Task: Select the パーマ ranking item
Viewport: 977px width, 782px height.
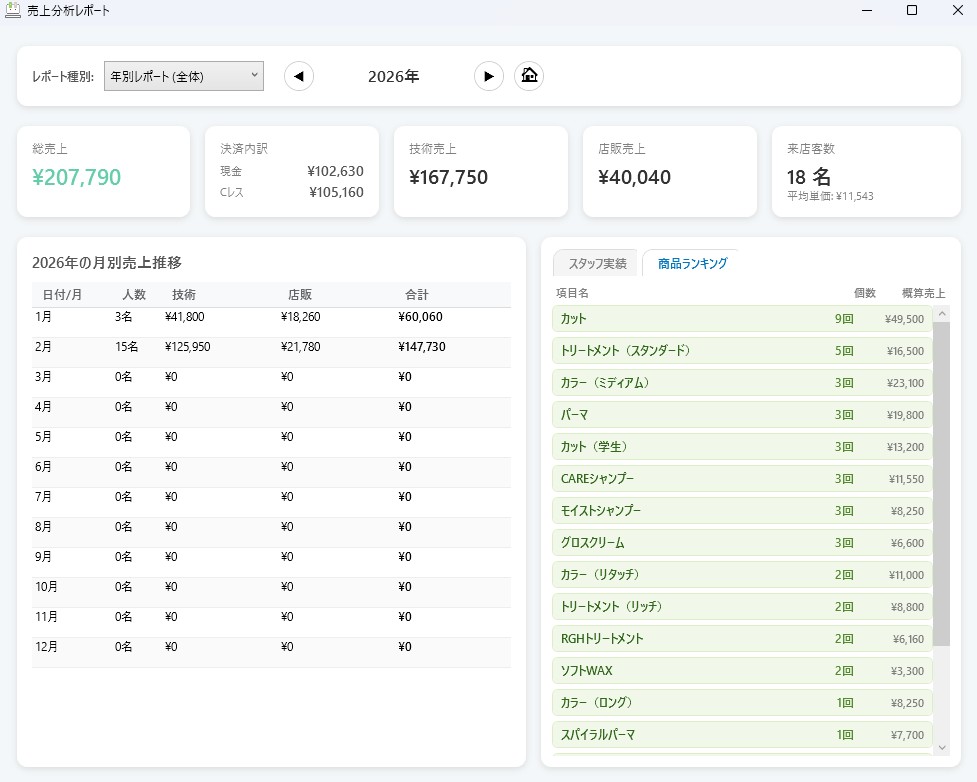Action: pos(741,415)
